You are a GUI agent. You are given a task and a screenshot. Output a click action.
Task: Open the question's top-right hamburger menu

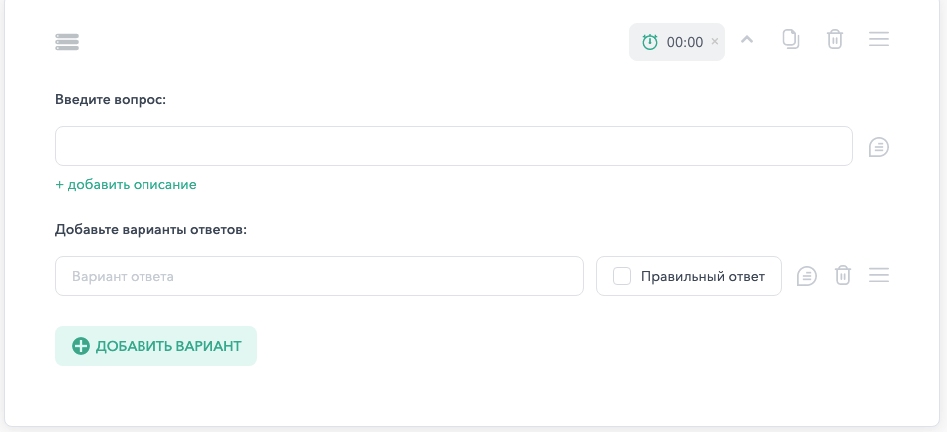(x=879, y=39)
